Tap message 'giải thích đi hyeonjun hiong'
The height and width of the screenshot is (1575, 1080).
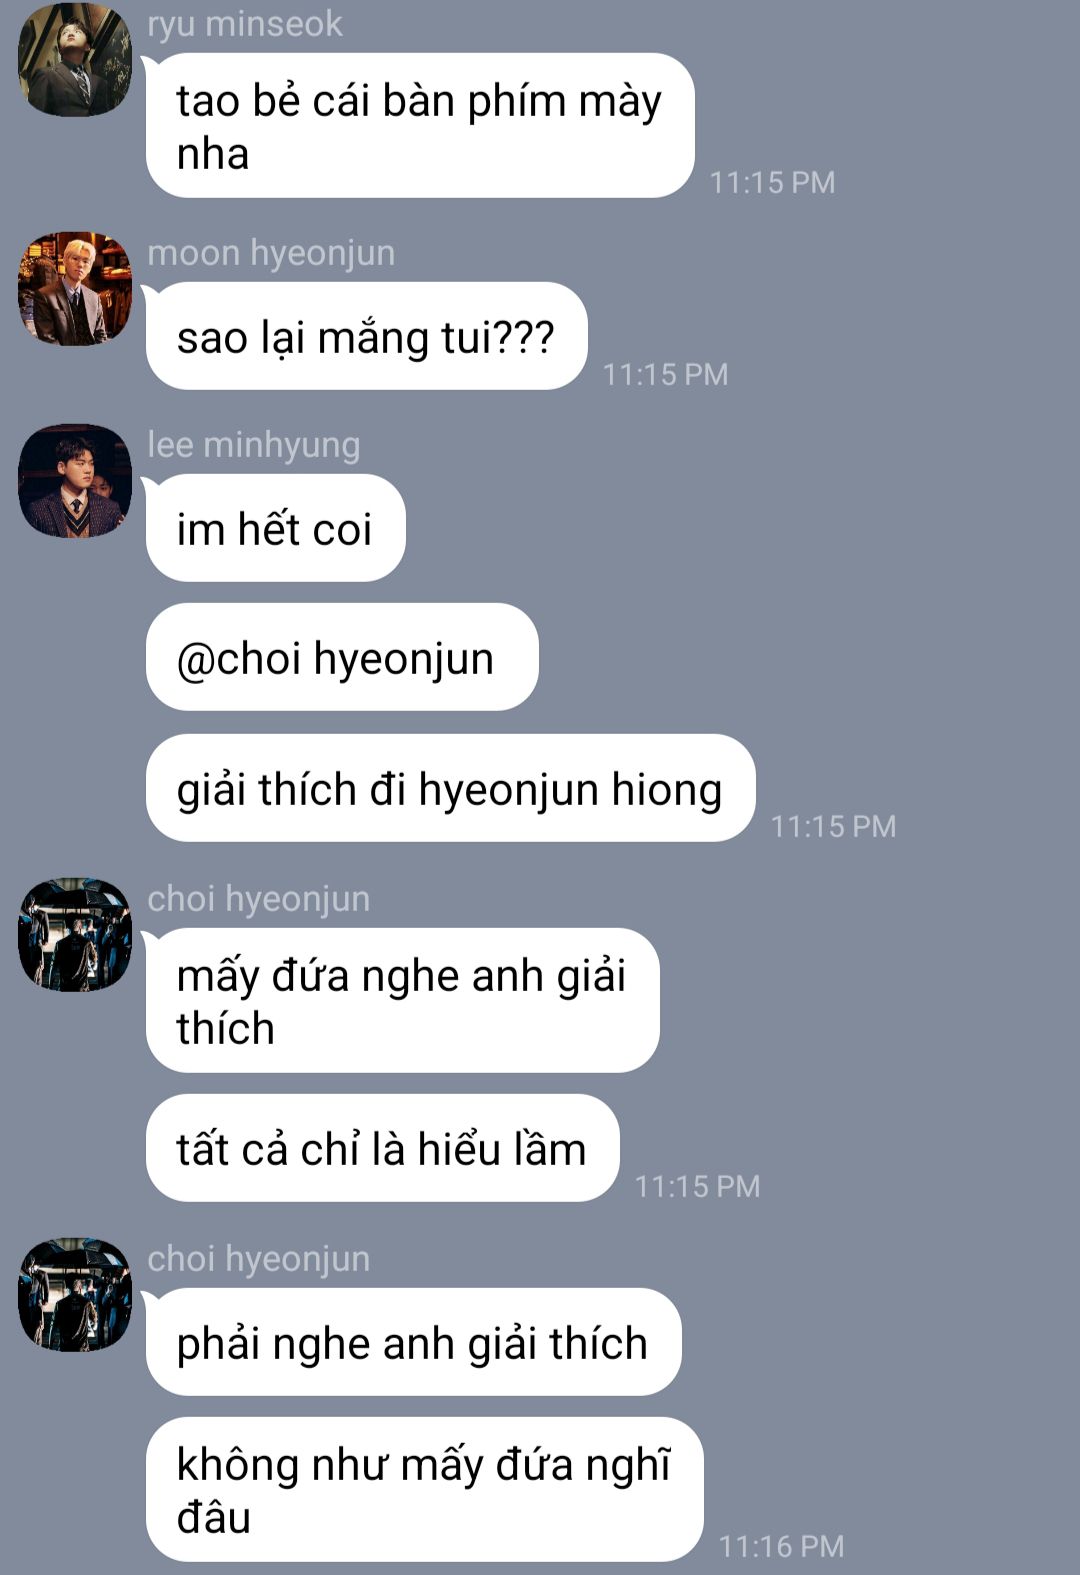coord(450,788)
